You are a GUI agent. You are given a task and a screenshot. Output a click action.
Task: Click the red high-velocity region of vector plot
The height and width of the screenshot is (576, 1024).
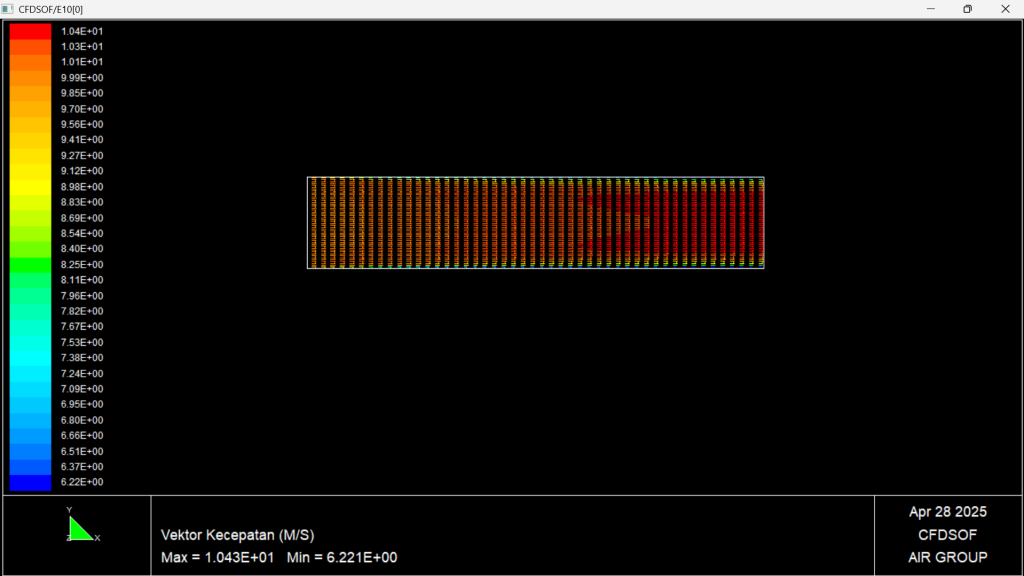coord(690,222)
